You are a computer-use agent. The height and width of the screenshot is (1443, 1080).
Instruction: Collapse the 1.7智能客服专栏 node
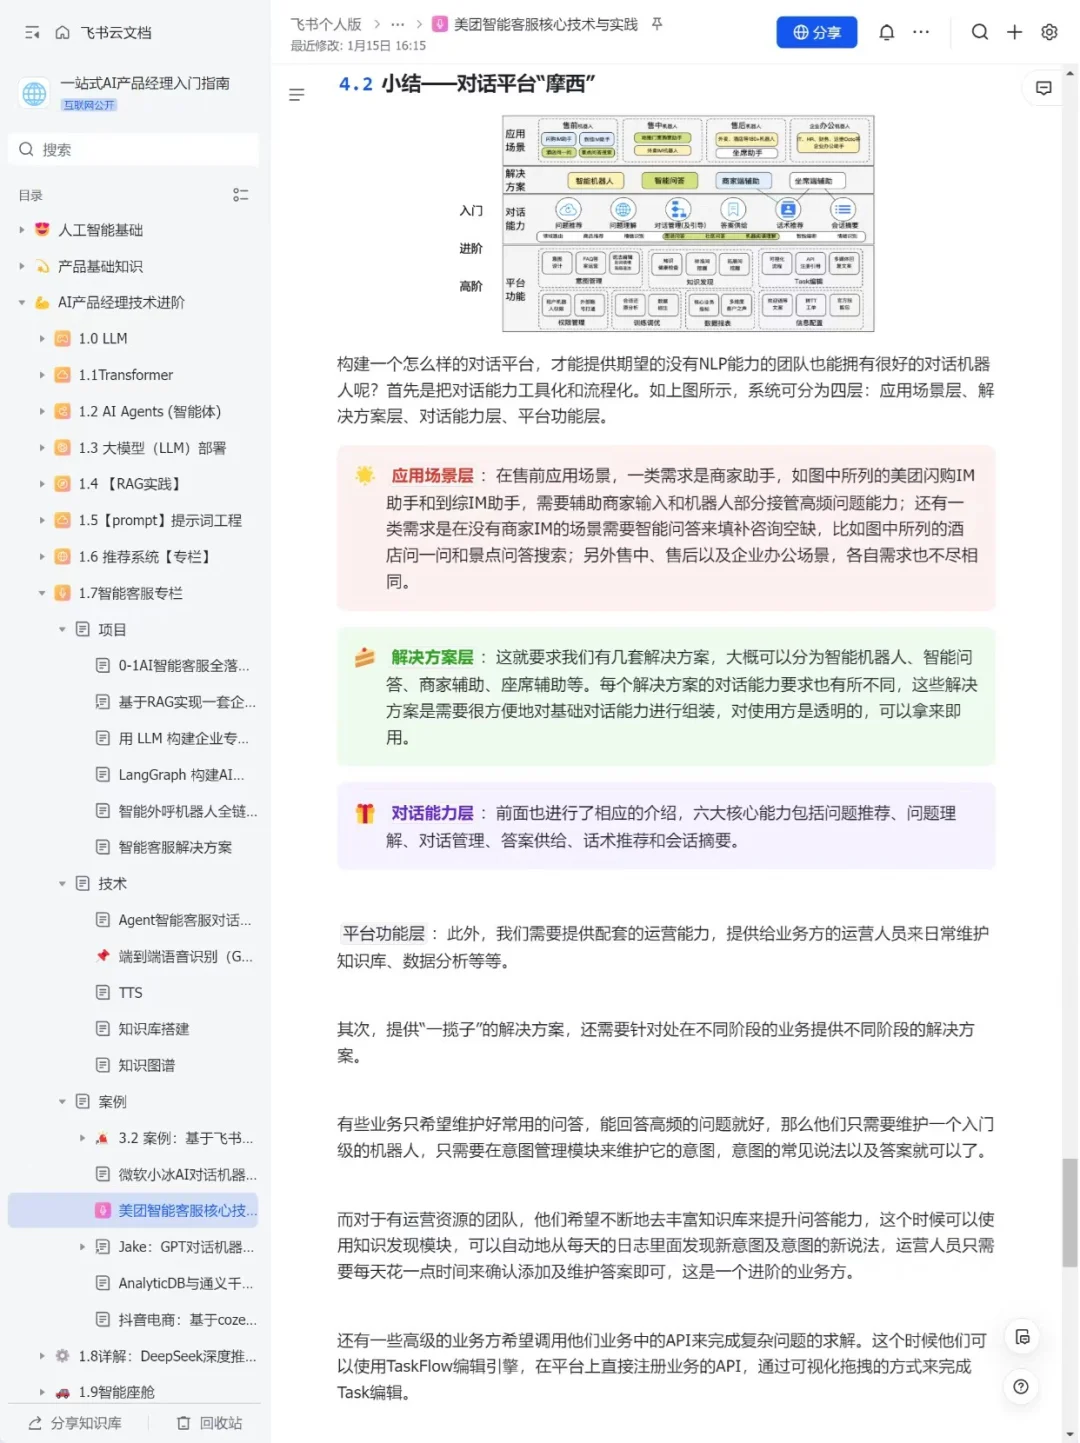(42, 593)
